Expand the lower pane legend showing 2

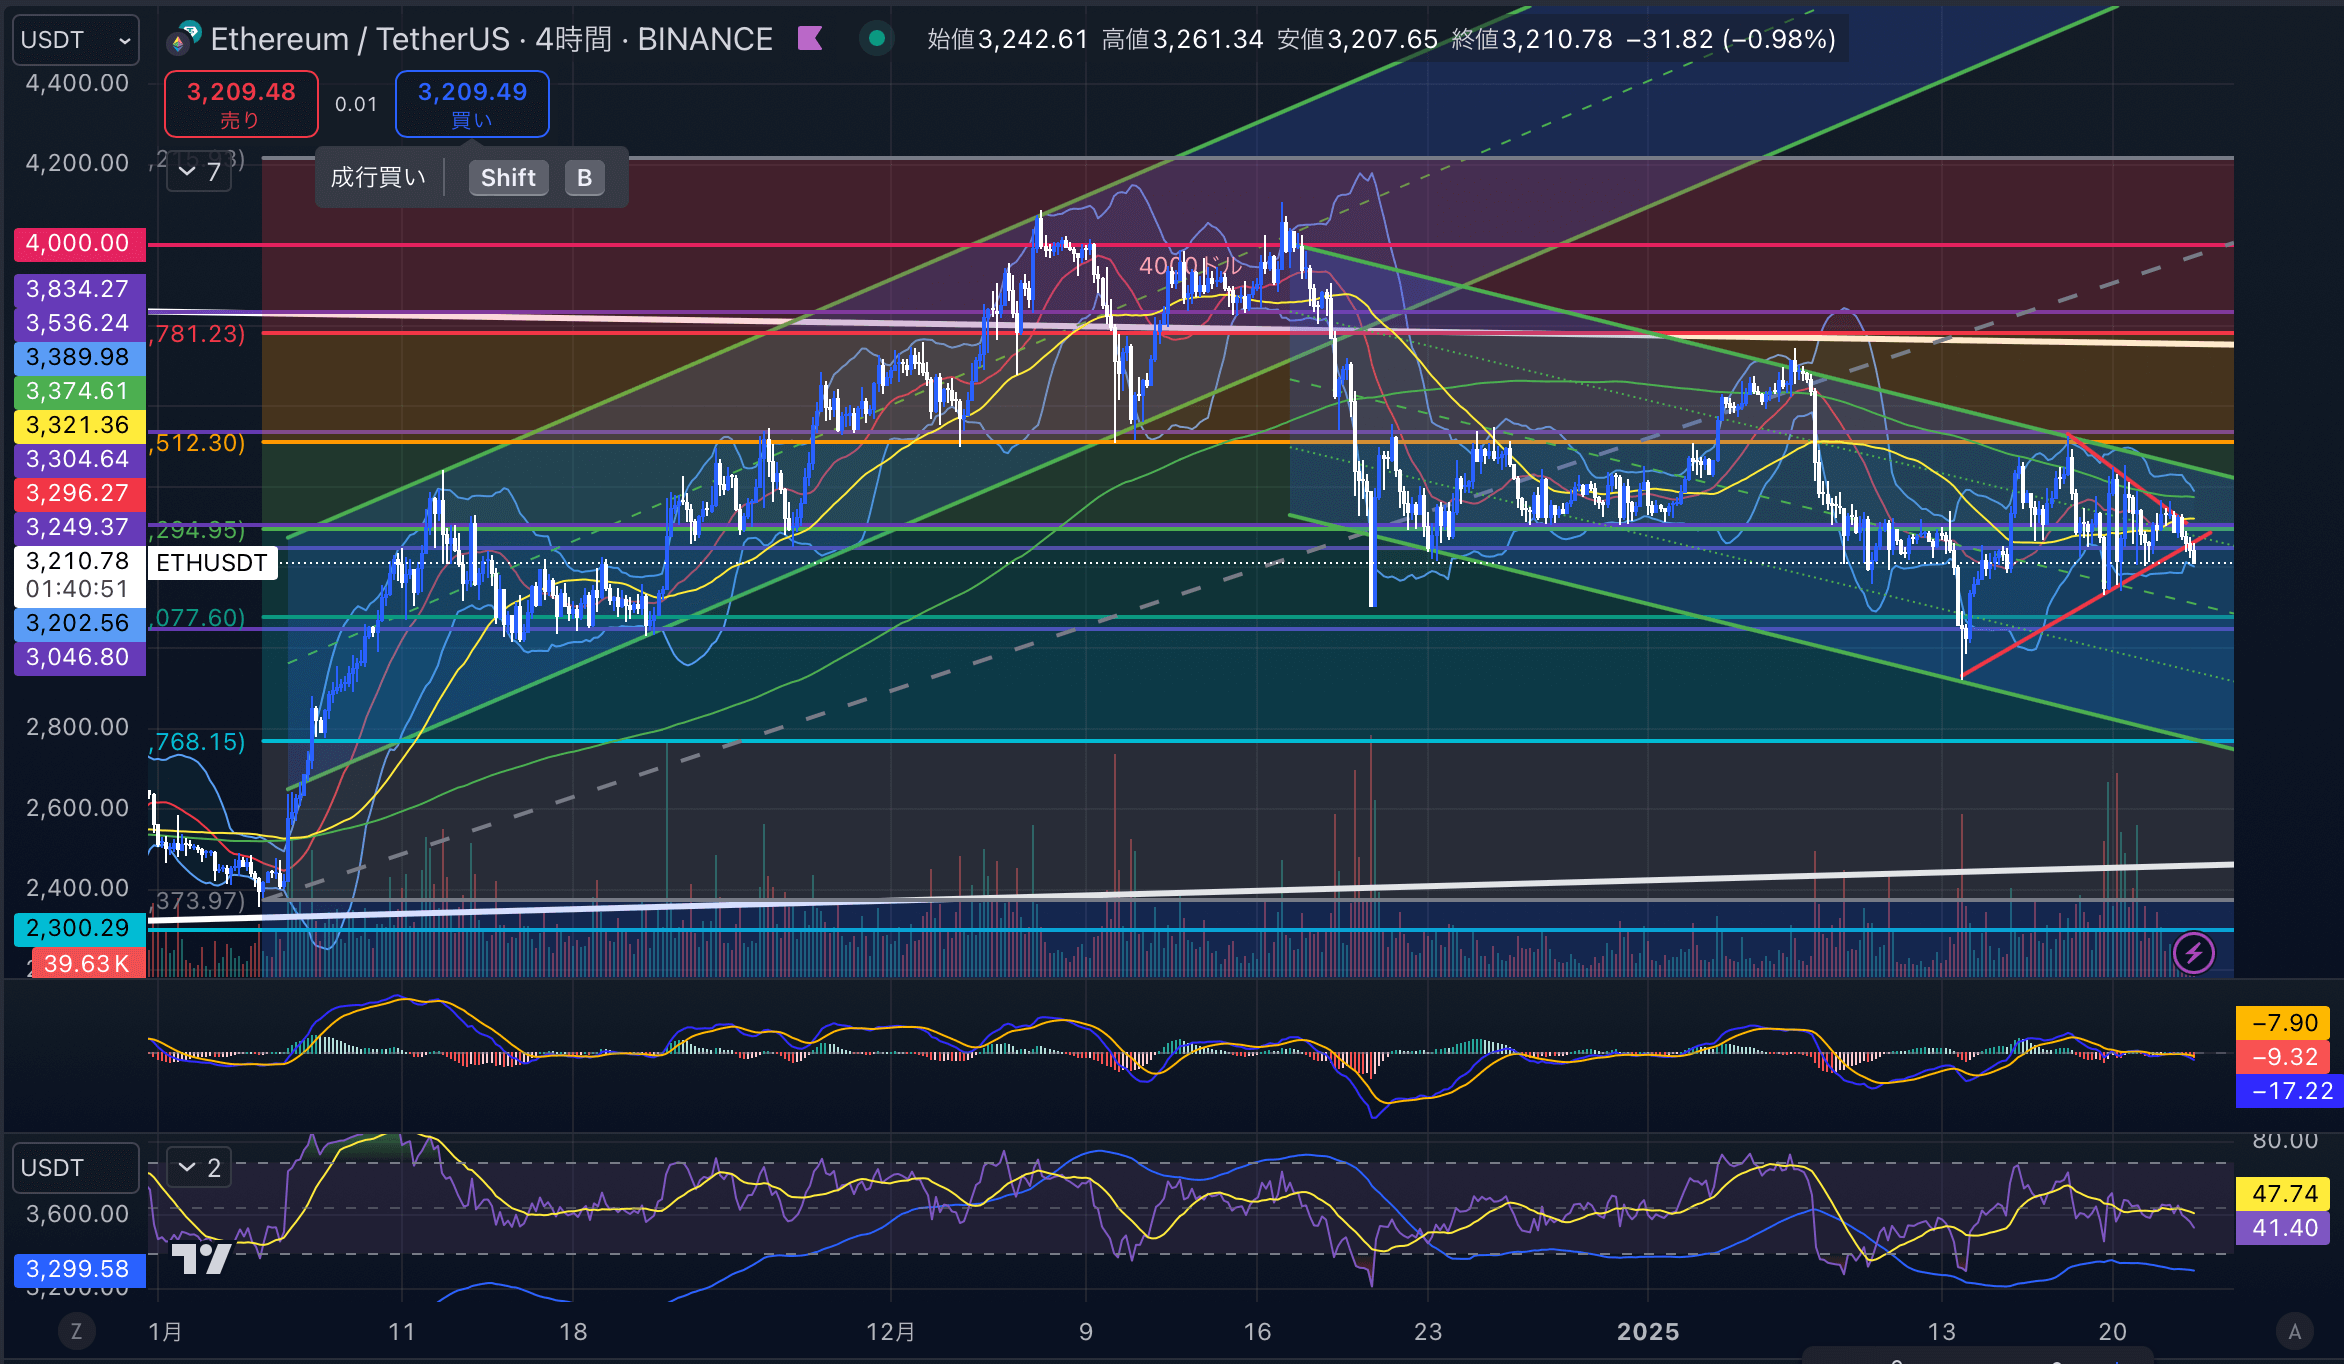(x=199, y=1167)
